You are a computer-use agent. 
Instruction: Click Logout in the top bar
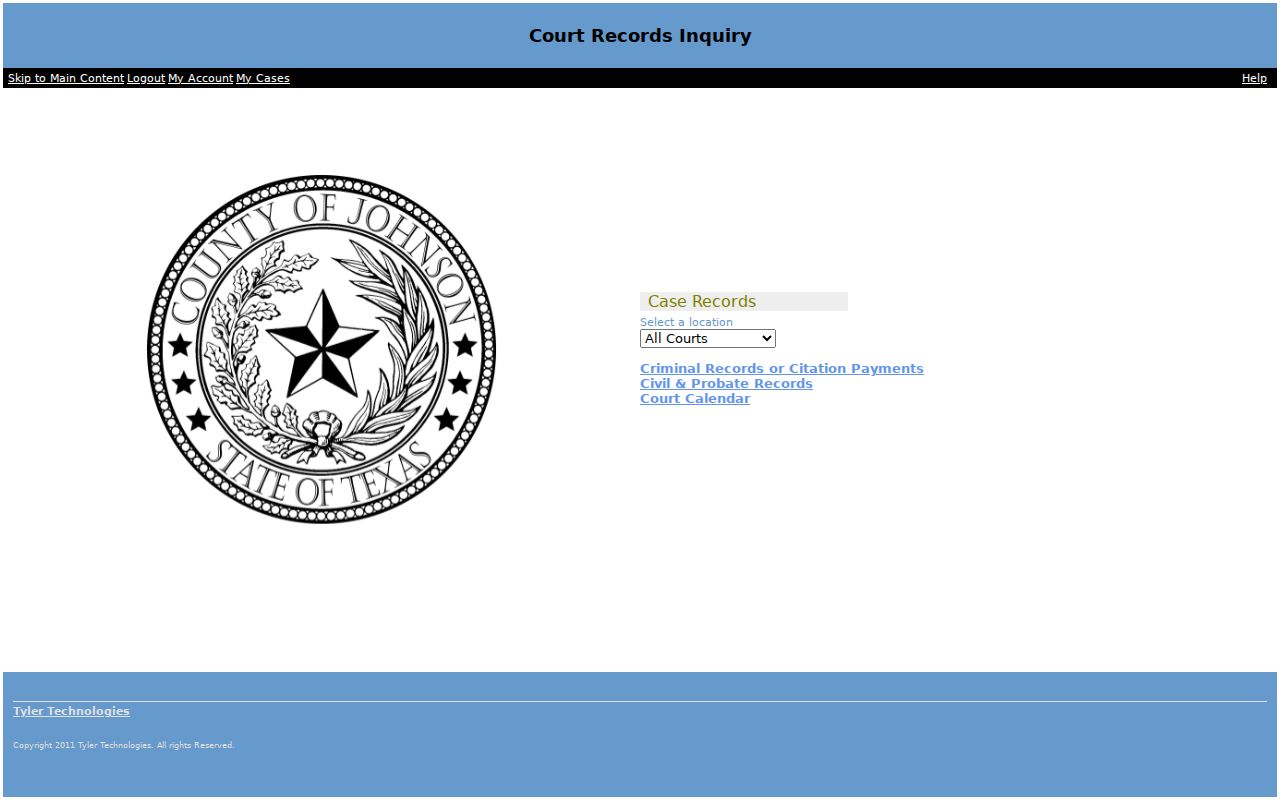pos(146,78)
